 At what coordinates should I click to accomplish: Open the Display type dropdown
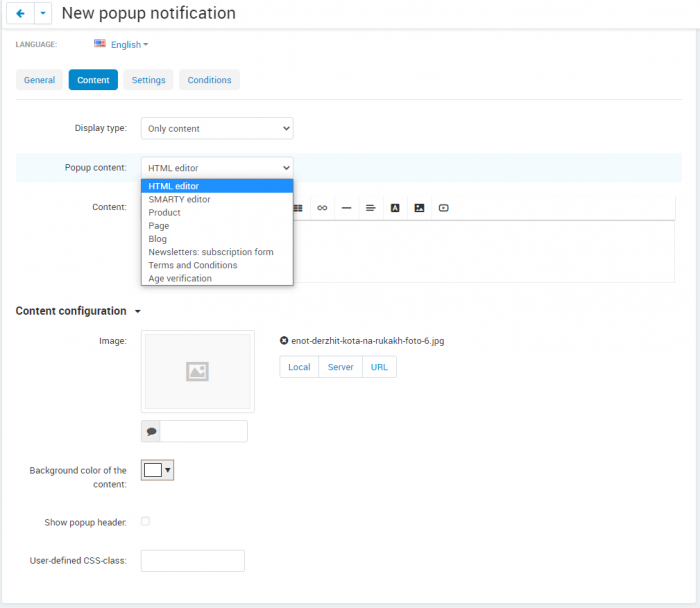click(x=217, y=129)
